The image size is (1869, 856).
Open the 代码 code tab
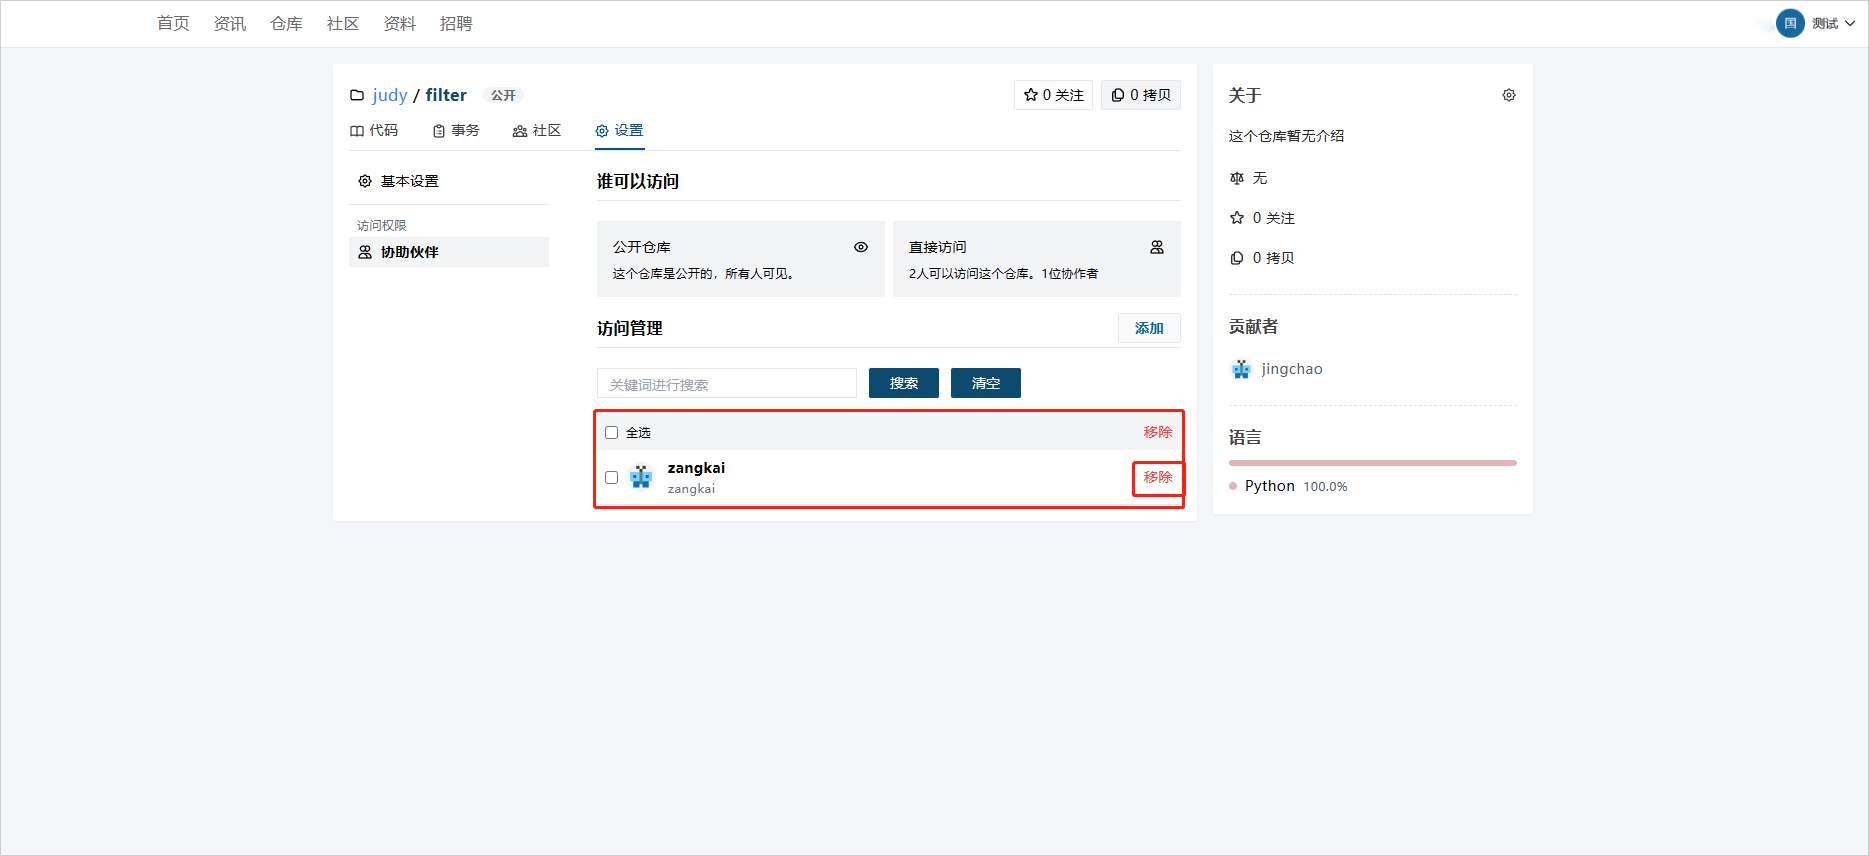pyautogui.click(x=374, y=131)
